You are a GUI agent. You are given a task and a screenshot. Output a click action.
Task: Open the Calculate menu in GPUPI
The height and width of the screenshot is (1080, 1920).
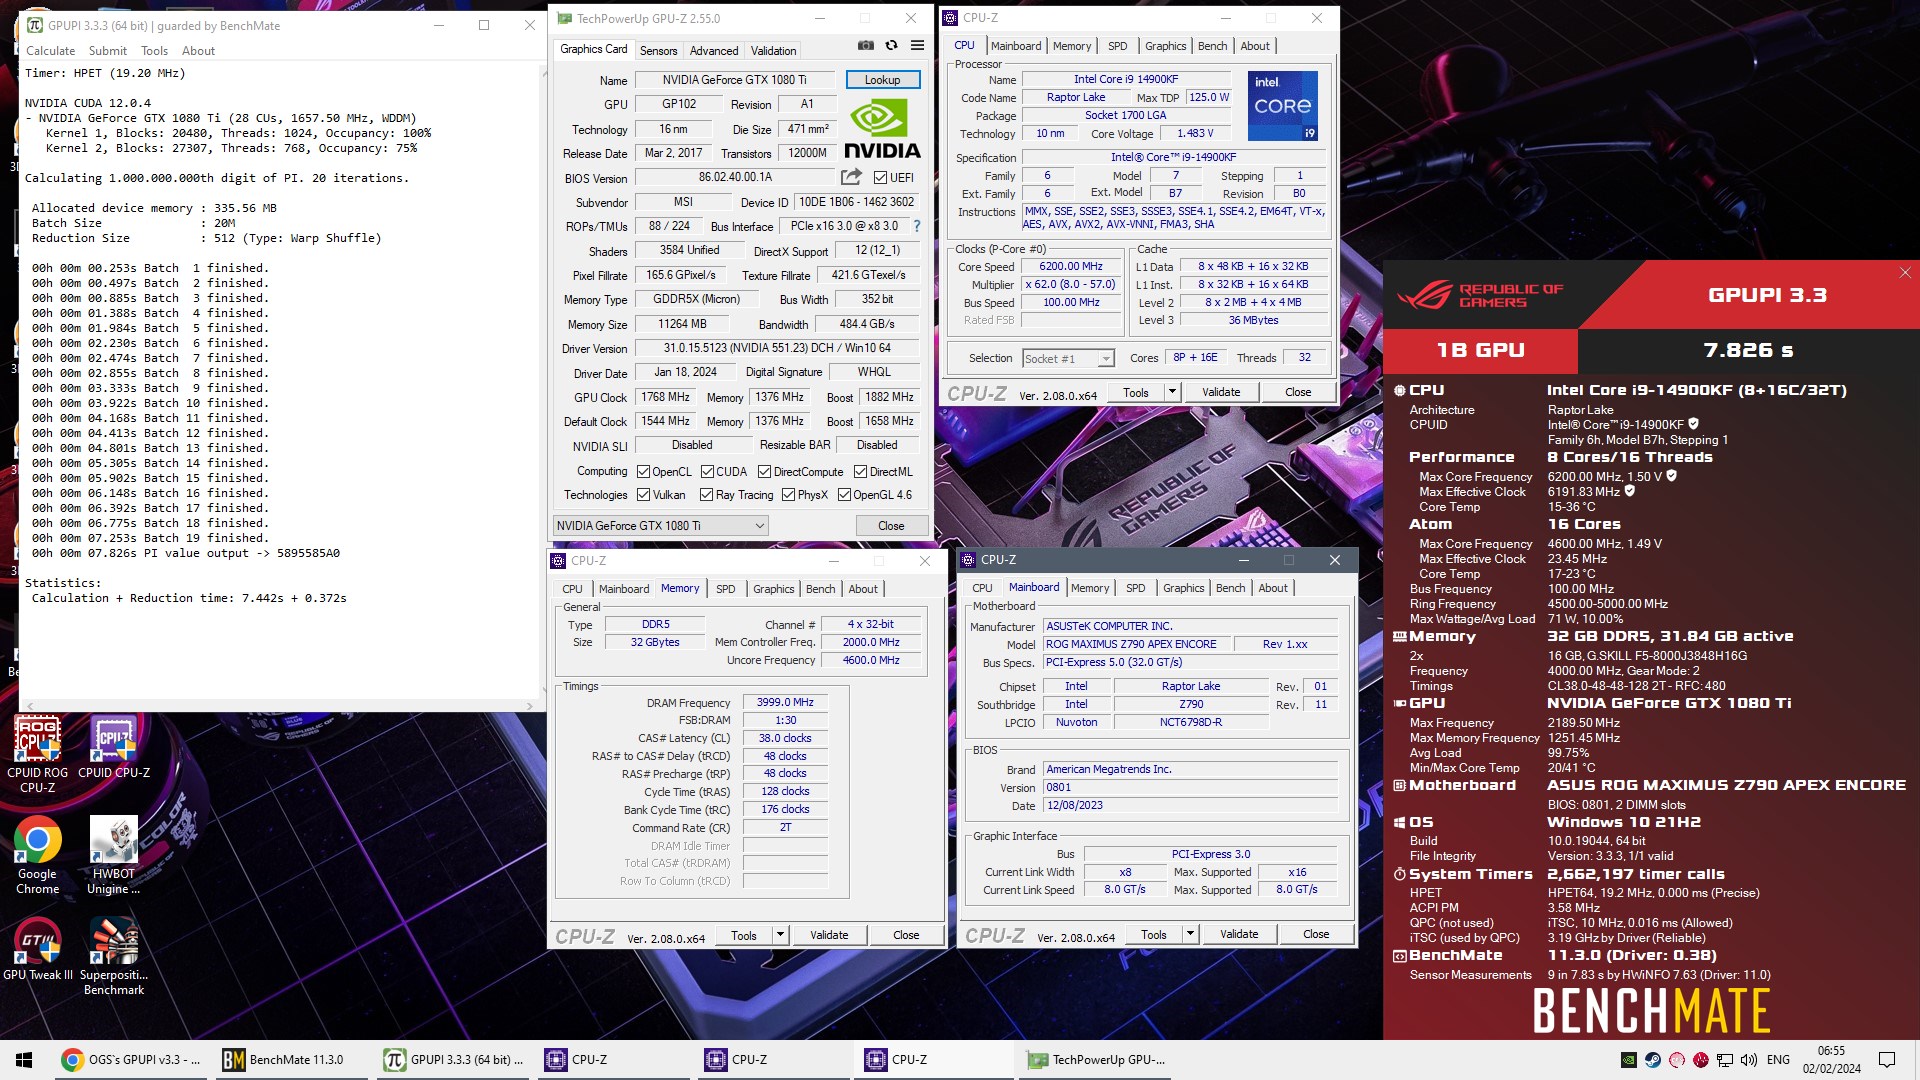pos(50,51)
